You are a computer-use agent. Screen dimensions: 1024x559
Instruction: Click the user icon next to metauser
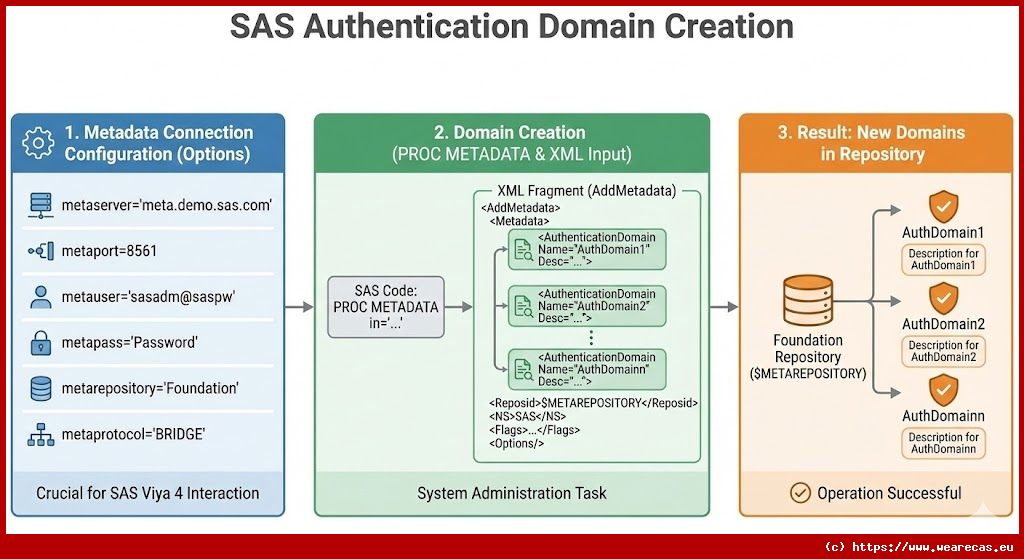pos(40,297)
